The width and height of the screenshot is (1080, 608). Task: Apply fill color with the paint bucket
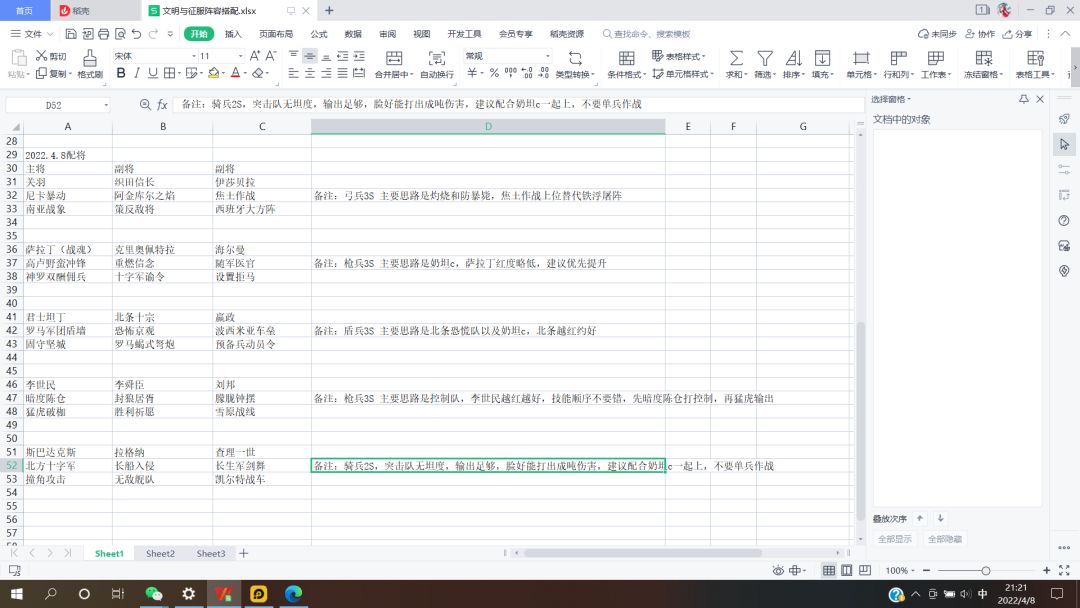214,73
